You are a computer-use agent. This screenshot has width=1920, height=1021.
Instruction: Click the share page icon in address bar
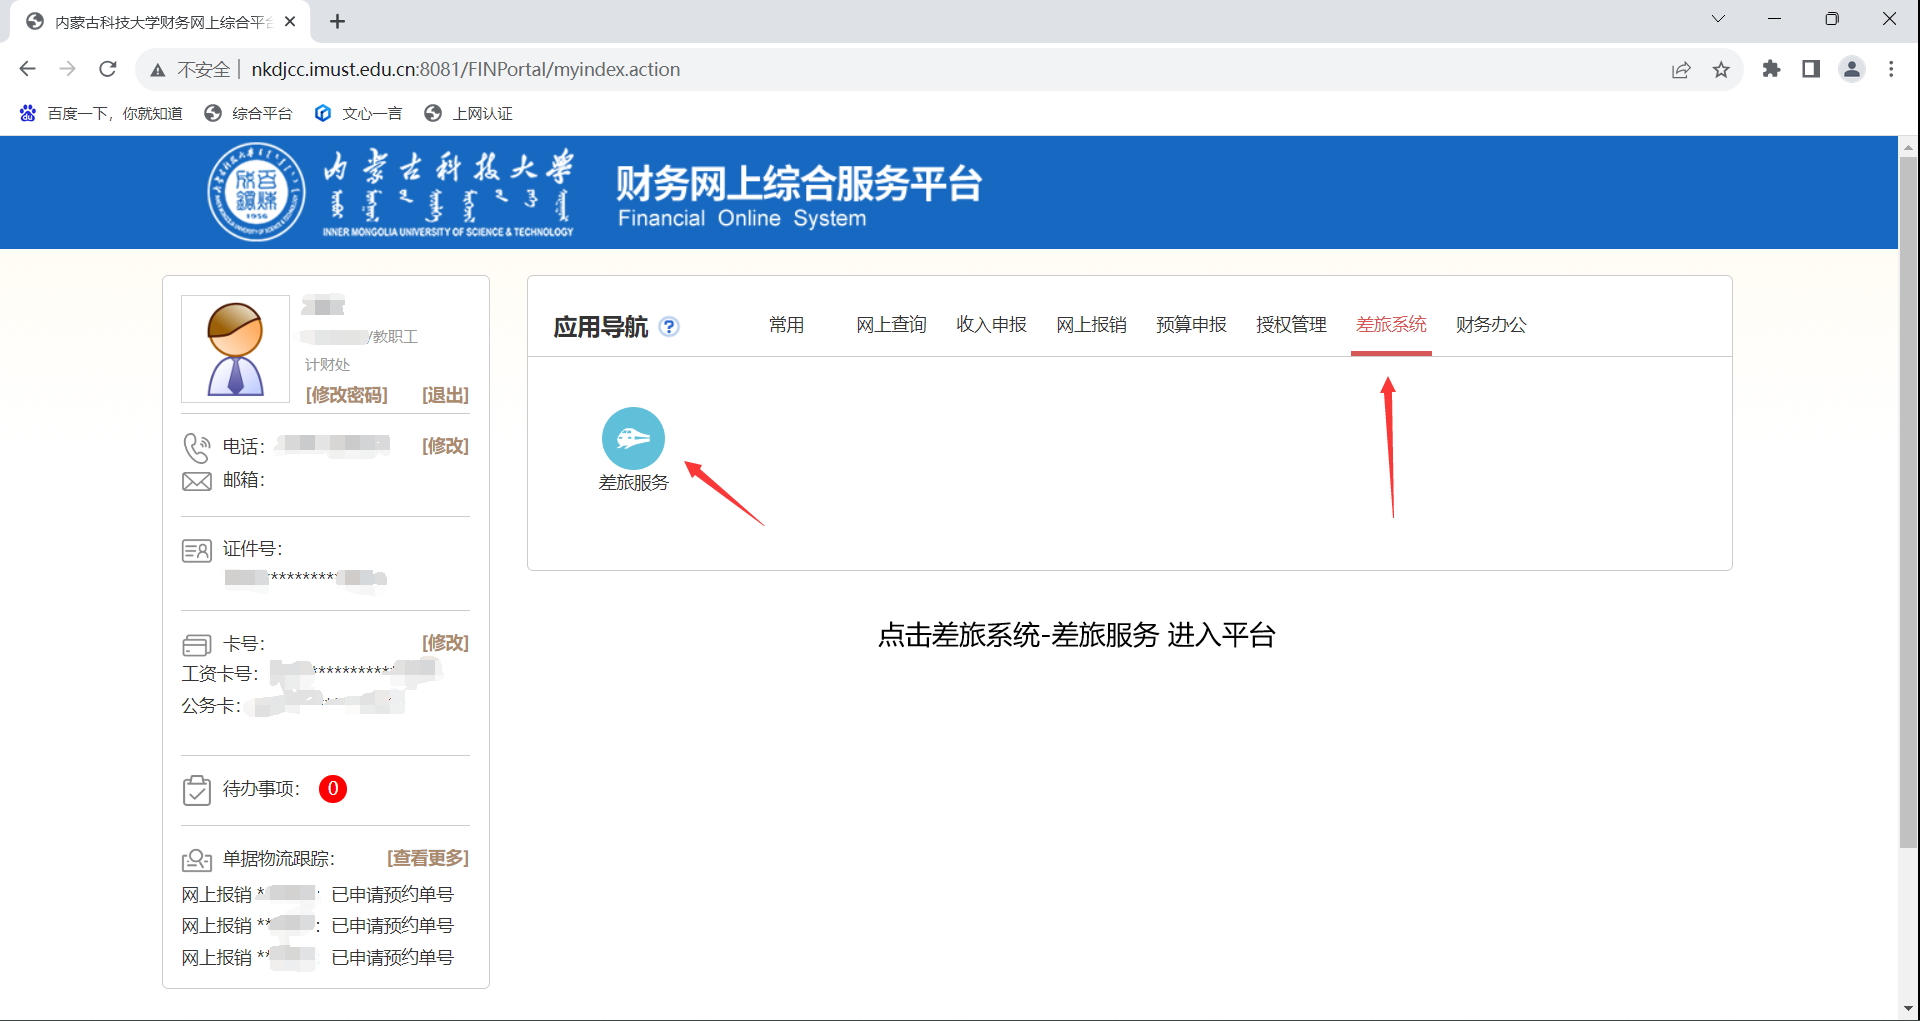[x=1681, y=69]
